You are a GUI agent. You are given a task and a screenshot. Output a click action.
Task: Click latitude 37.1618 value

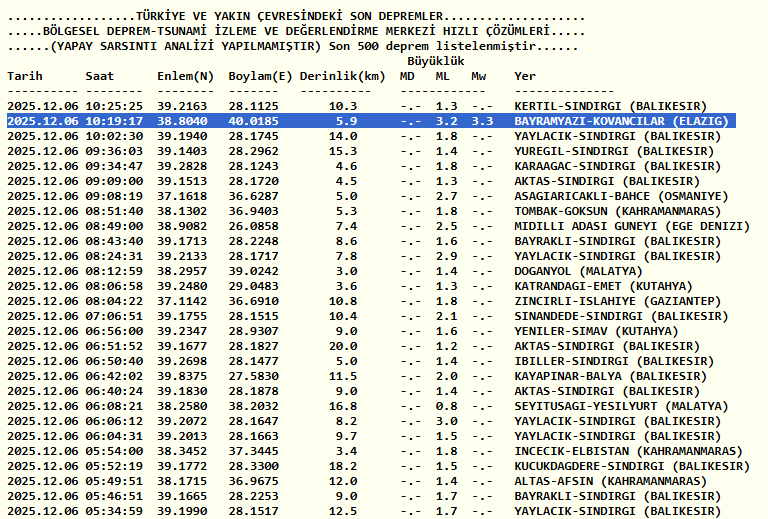pos(182,196)
